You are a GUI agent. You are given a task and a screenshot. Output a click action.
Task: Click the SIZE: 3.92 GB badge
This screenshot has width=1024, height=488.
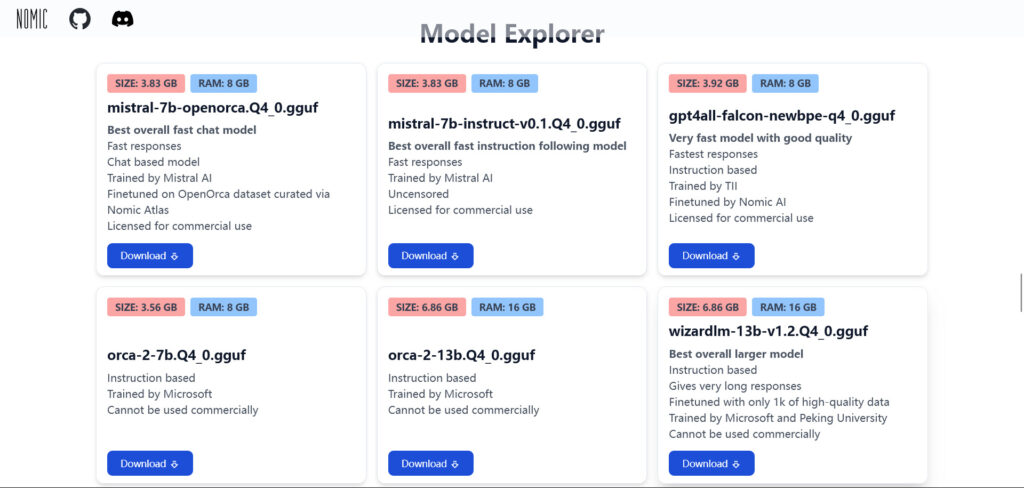(708, 83)
